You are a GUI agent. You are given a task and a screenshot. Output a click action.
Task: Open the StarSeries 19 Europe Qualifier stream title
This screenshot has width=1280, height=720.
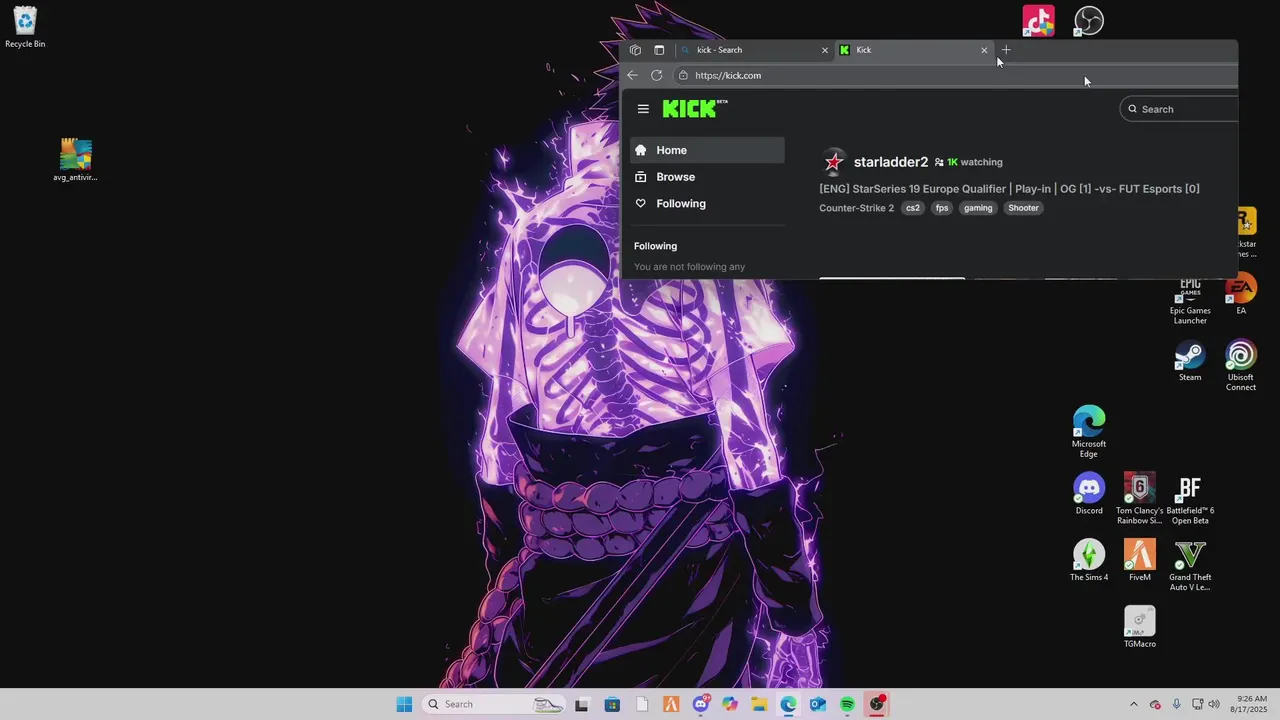tap(1009, 189)
